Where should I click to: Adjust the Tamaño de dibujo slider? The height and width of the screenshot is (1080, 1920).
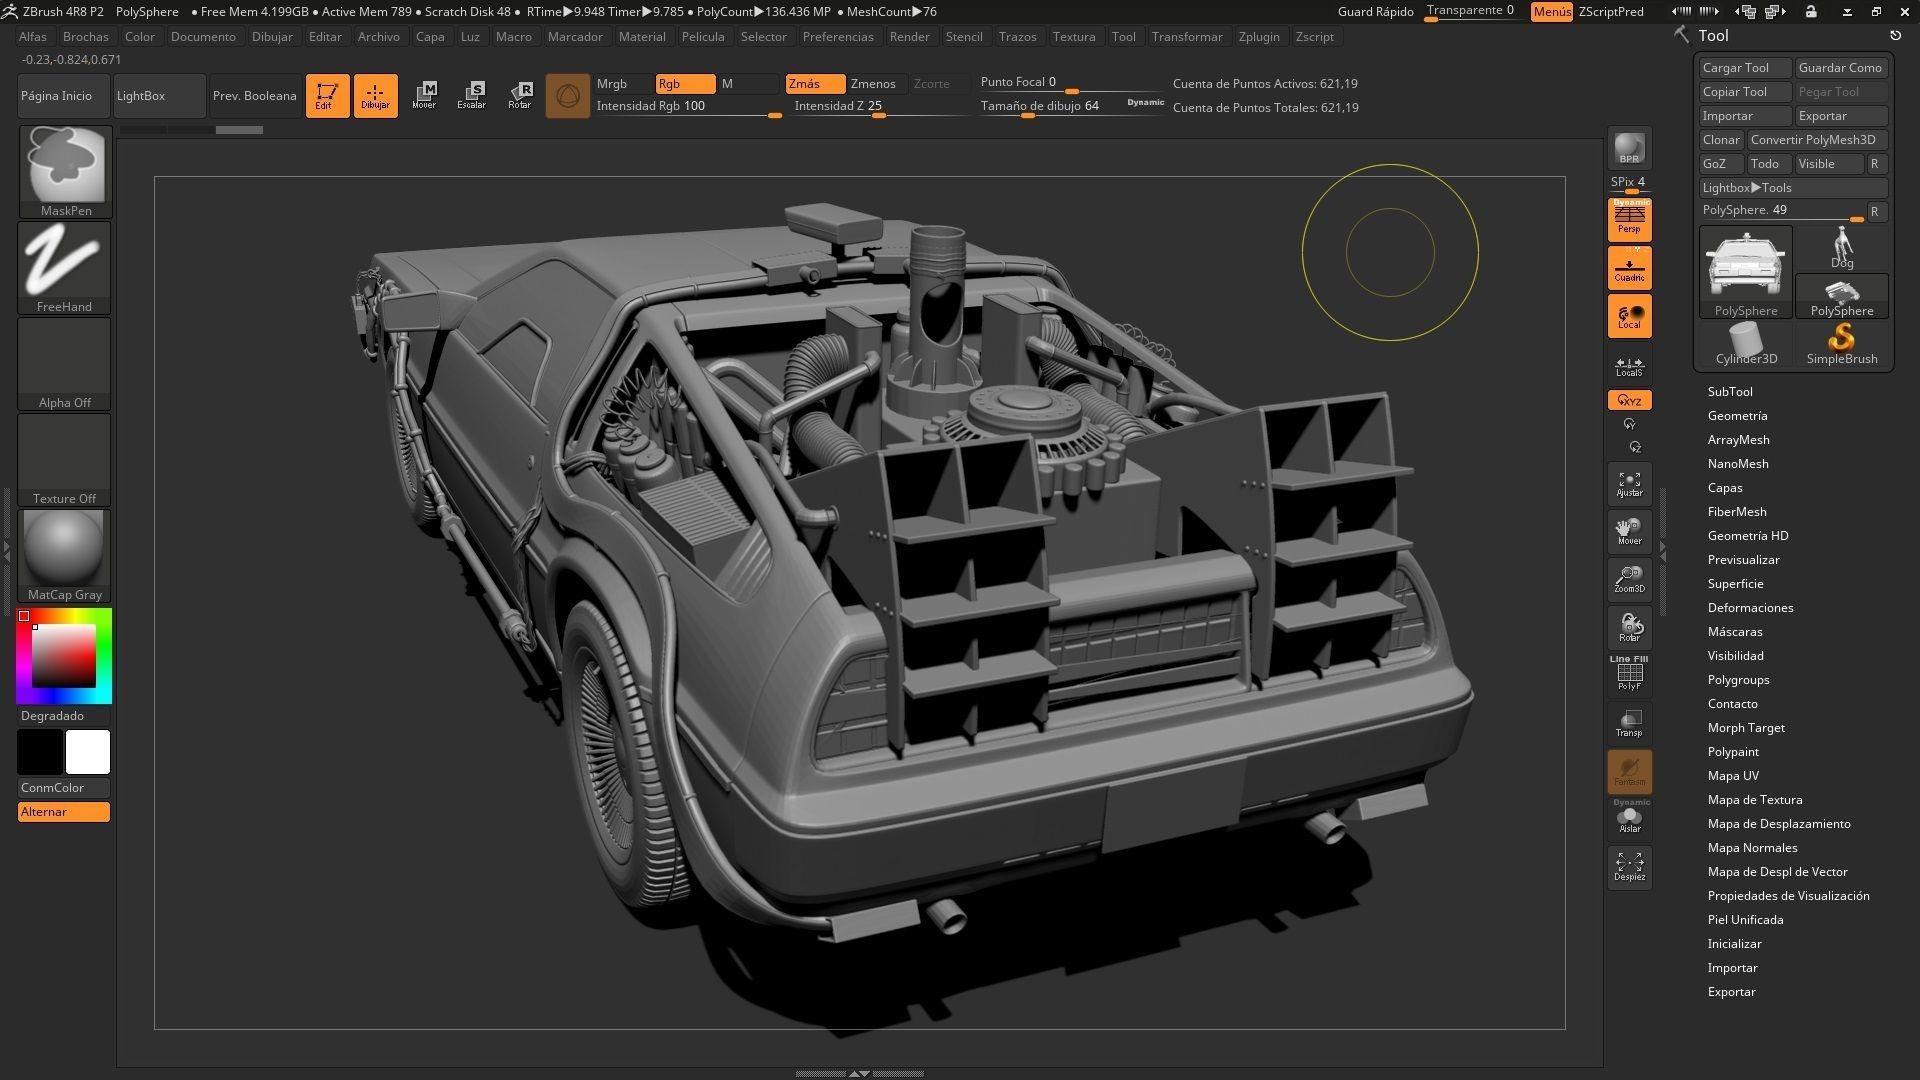pos(1072,107)
